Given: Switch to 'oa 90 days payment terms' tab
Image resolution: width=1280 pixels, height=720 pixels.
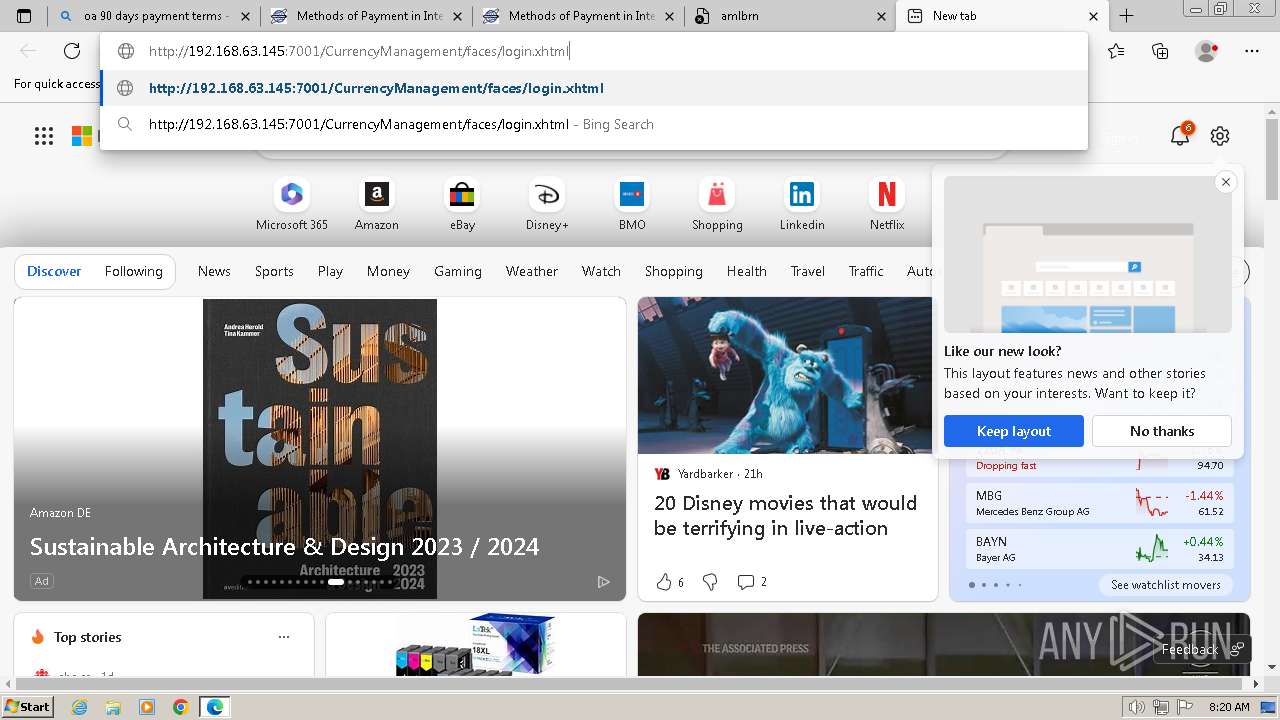Looking at the screenshot, I should coord(155,16).
